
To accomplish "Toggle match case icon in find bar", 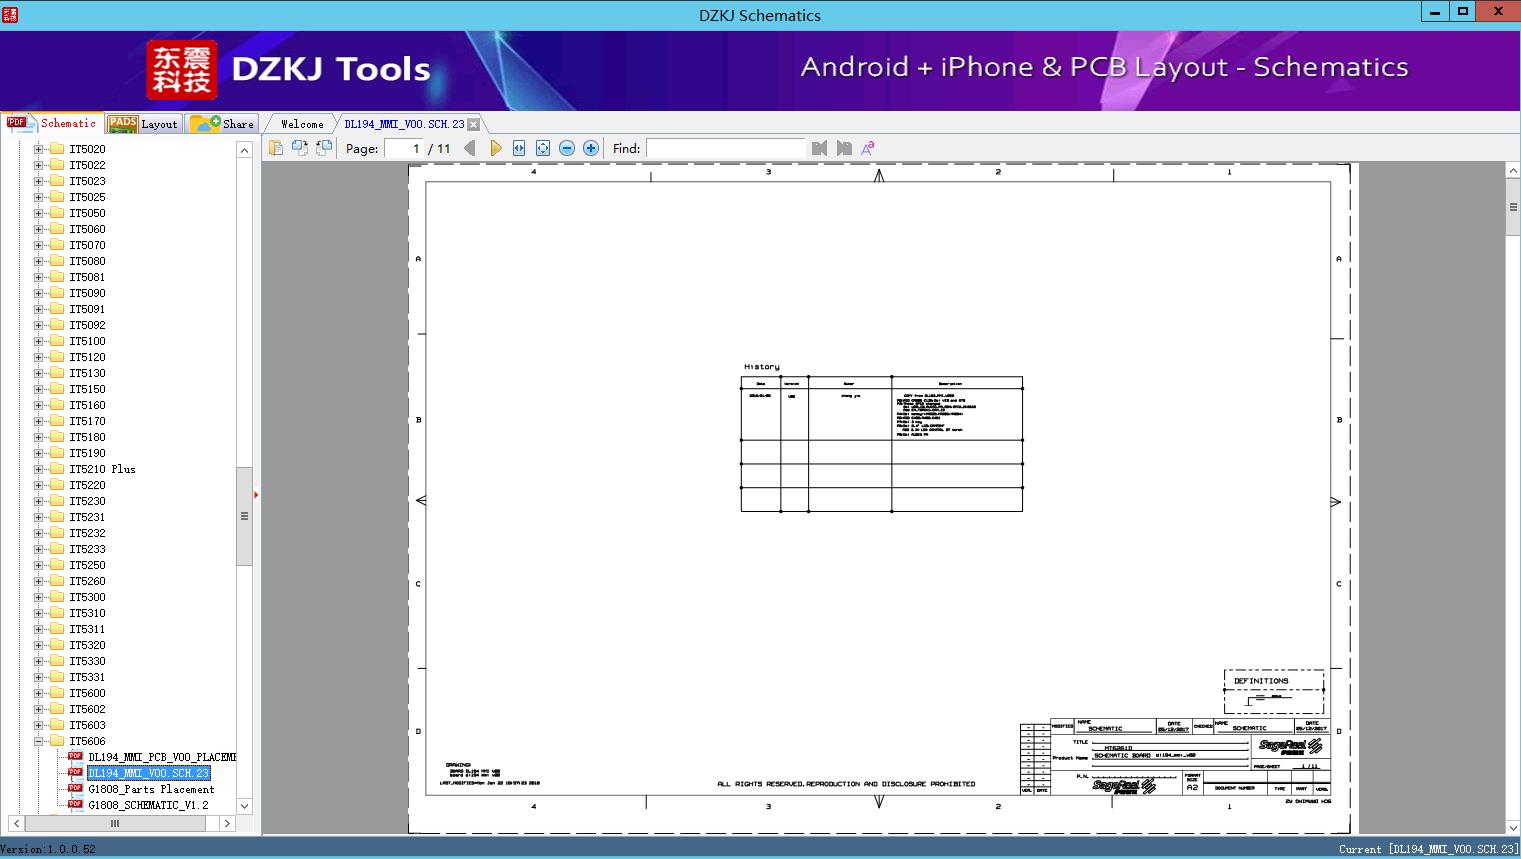I will (868, 148).
